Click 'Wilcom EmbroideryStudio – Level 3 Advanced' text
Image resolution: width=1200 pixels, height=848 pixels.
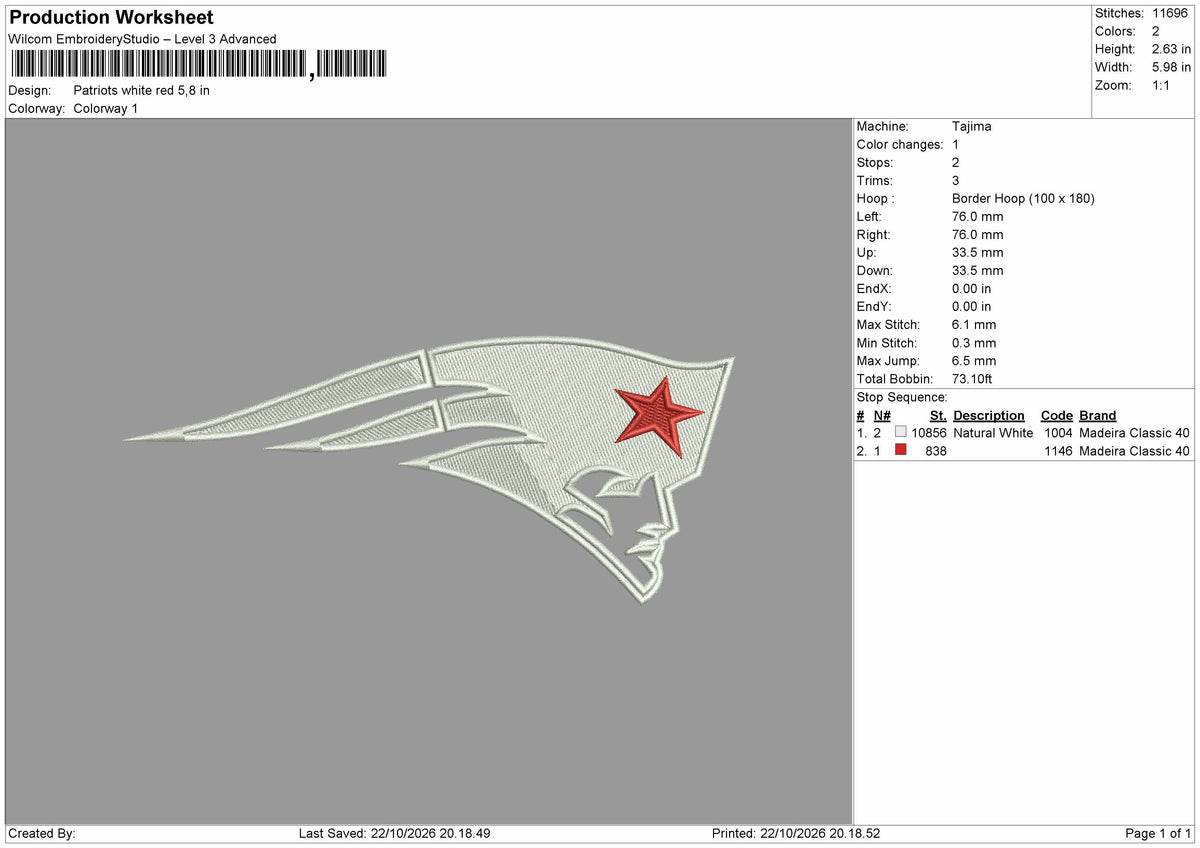(x=142, y=39)
